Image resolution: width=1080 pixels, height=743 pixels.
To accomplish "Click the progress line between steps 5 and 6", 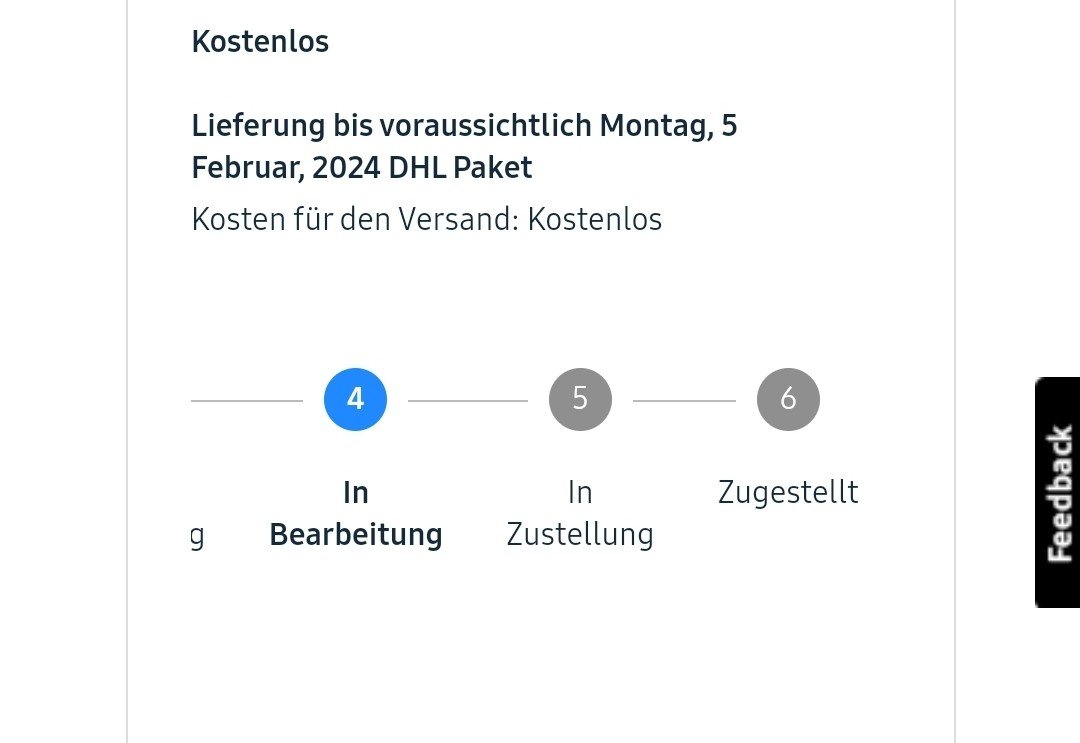I will (x=684, y=401).
